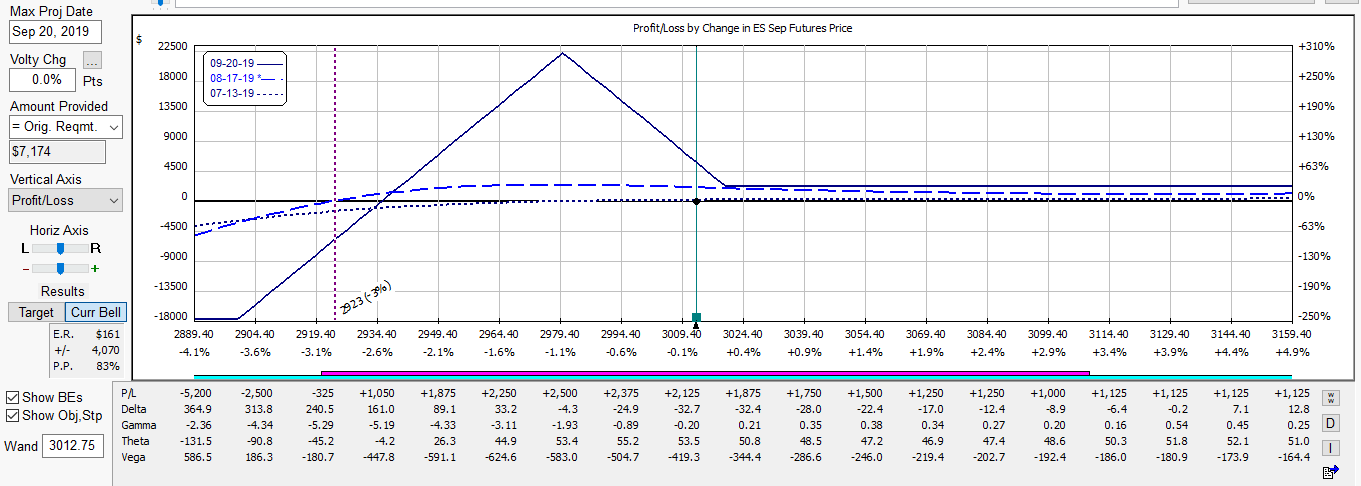Click the 'W W' button beside the P/L row
The image size is (1361, 486).
tap(1330, 398)
